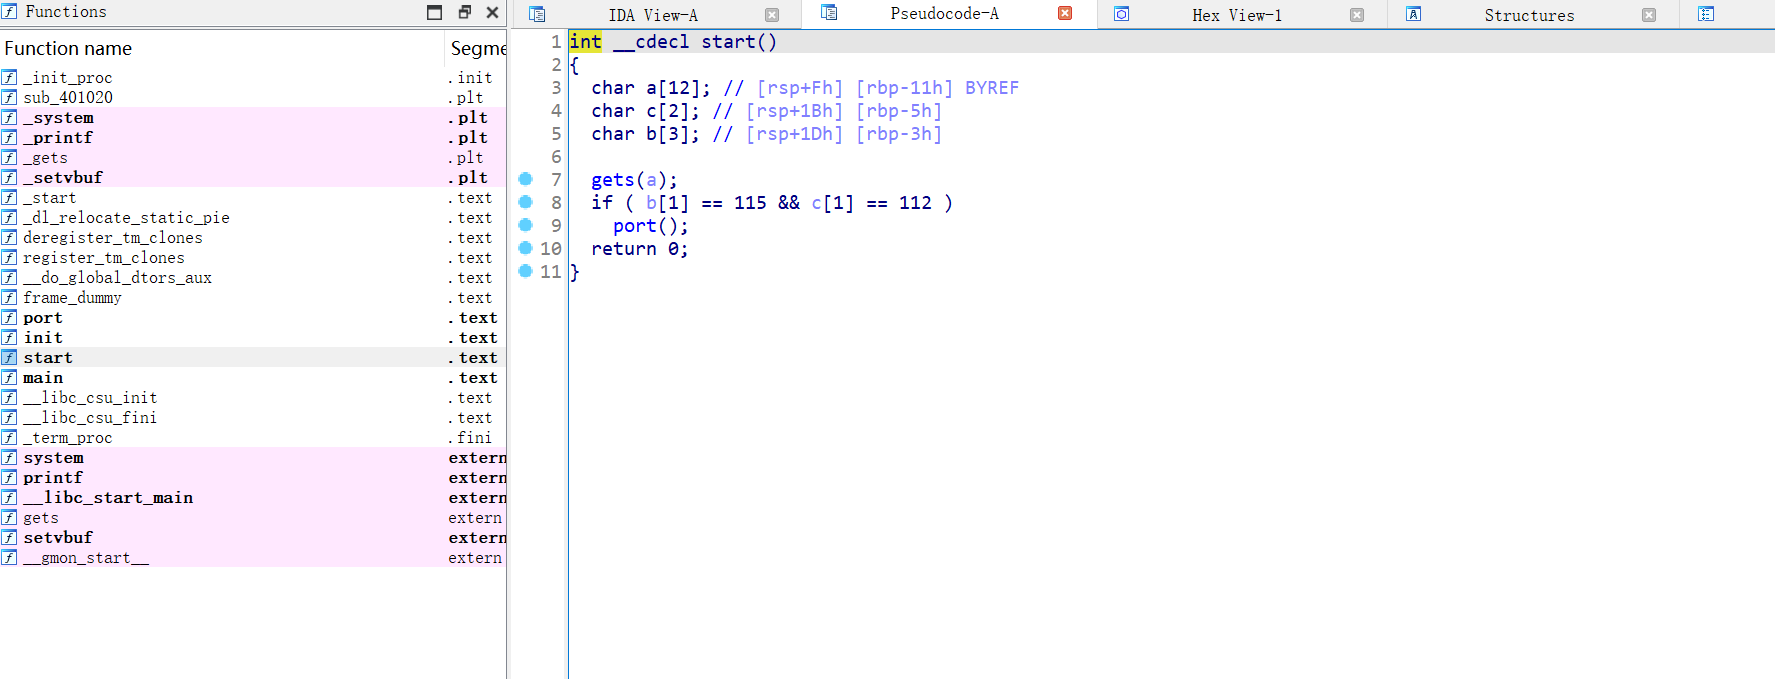Close the IDA View-A tab
Image resolution: width=1775 pixels, height=679 pixels.
pyautogui.click(x=772, y=15)
